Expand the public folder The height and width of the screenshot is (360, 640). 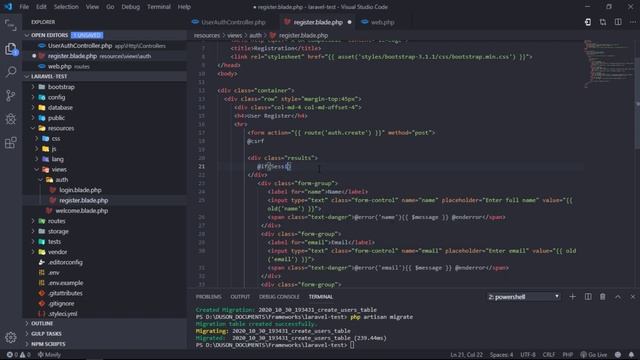(x=105, y=118)
